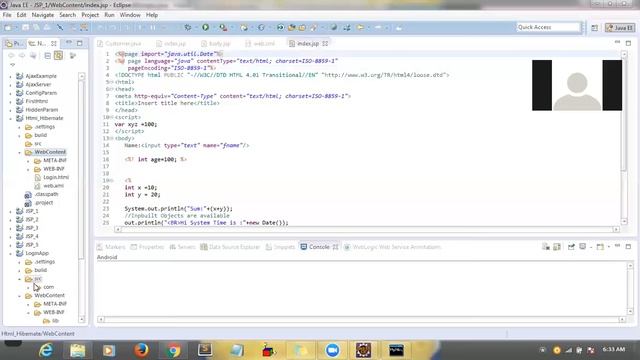Collapse the LoginApp project
This screenshot has width=640, height=360.
tap(11, 253)
